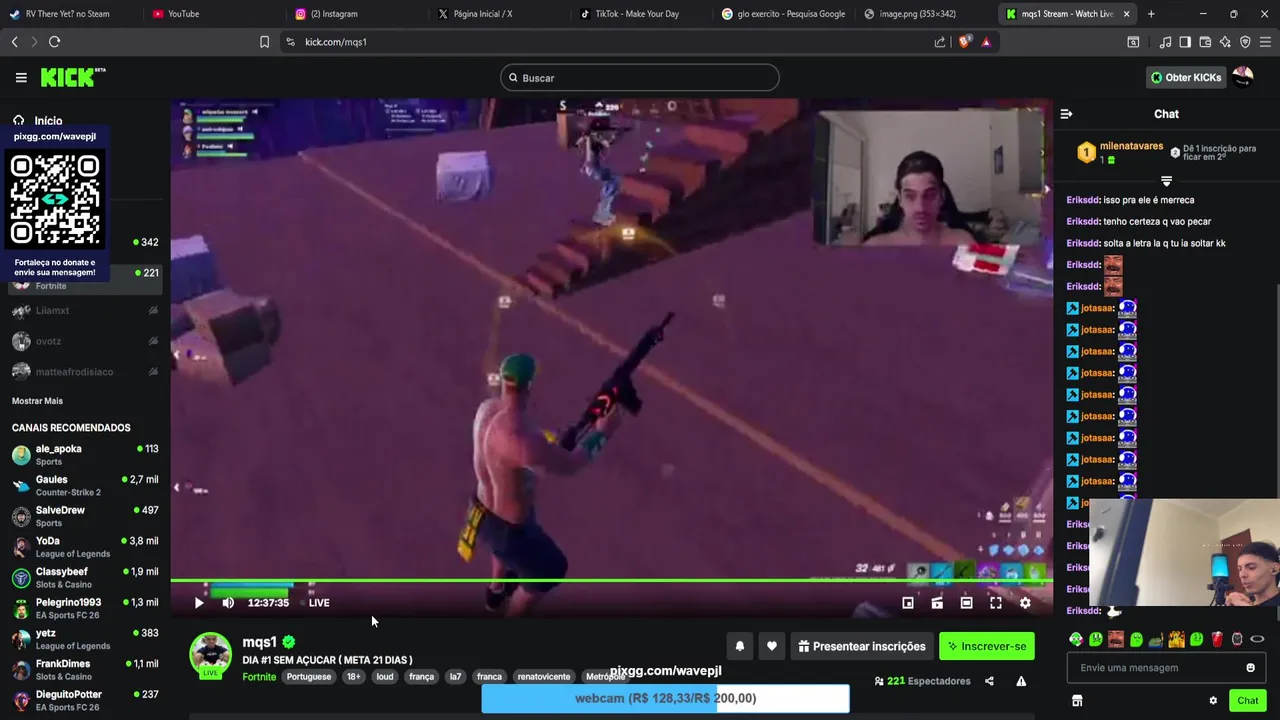Click the mqs1 streamer avatar
The image size is (1280, 720).
(210, 655)
